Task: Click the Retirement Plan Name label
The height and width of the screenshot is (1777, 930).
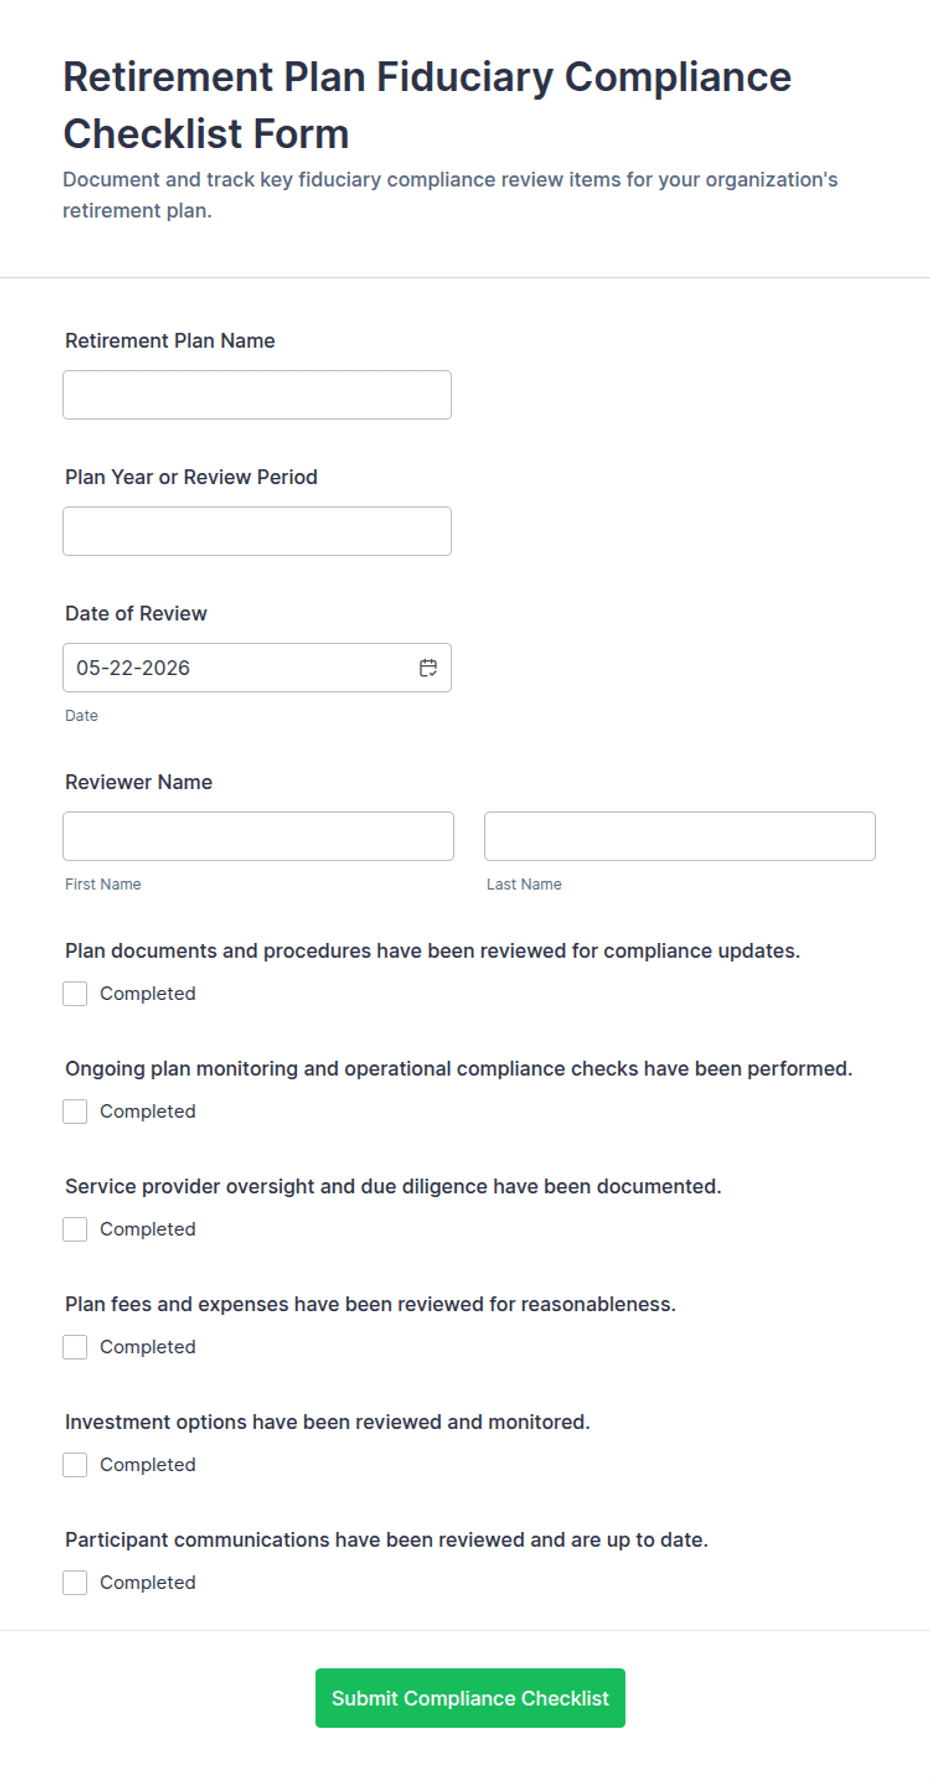Action: (x=170, y=341)
